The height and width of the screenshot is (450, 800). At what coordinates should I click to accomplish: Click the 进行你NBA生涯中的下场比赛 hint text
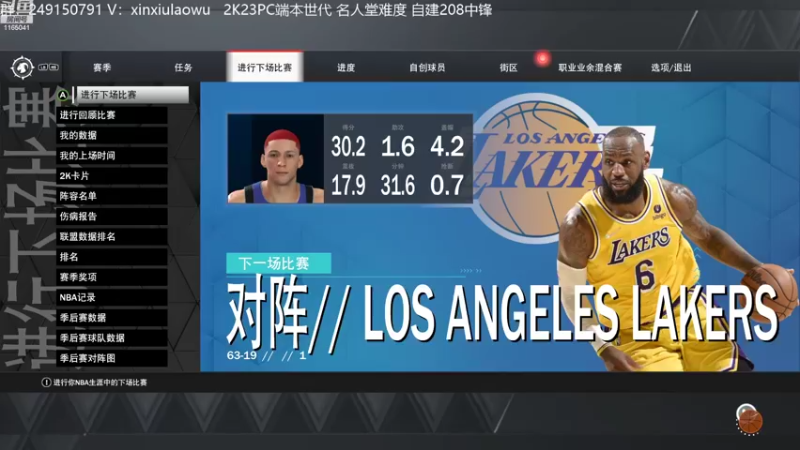(x=100, y=382)
